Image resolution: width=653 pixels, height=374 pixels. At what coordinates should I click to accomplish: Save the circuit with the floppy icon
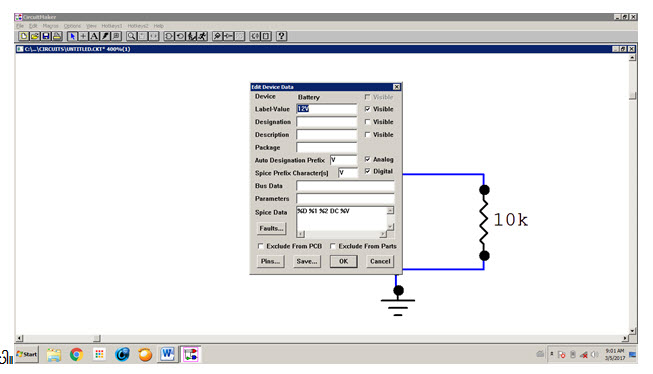[x=46, y=36]
